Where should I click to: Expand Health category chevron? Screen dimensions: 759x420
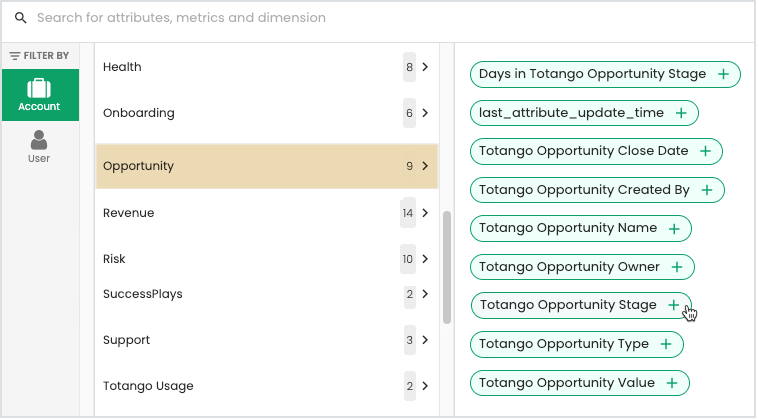click(x=425, y=67)
